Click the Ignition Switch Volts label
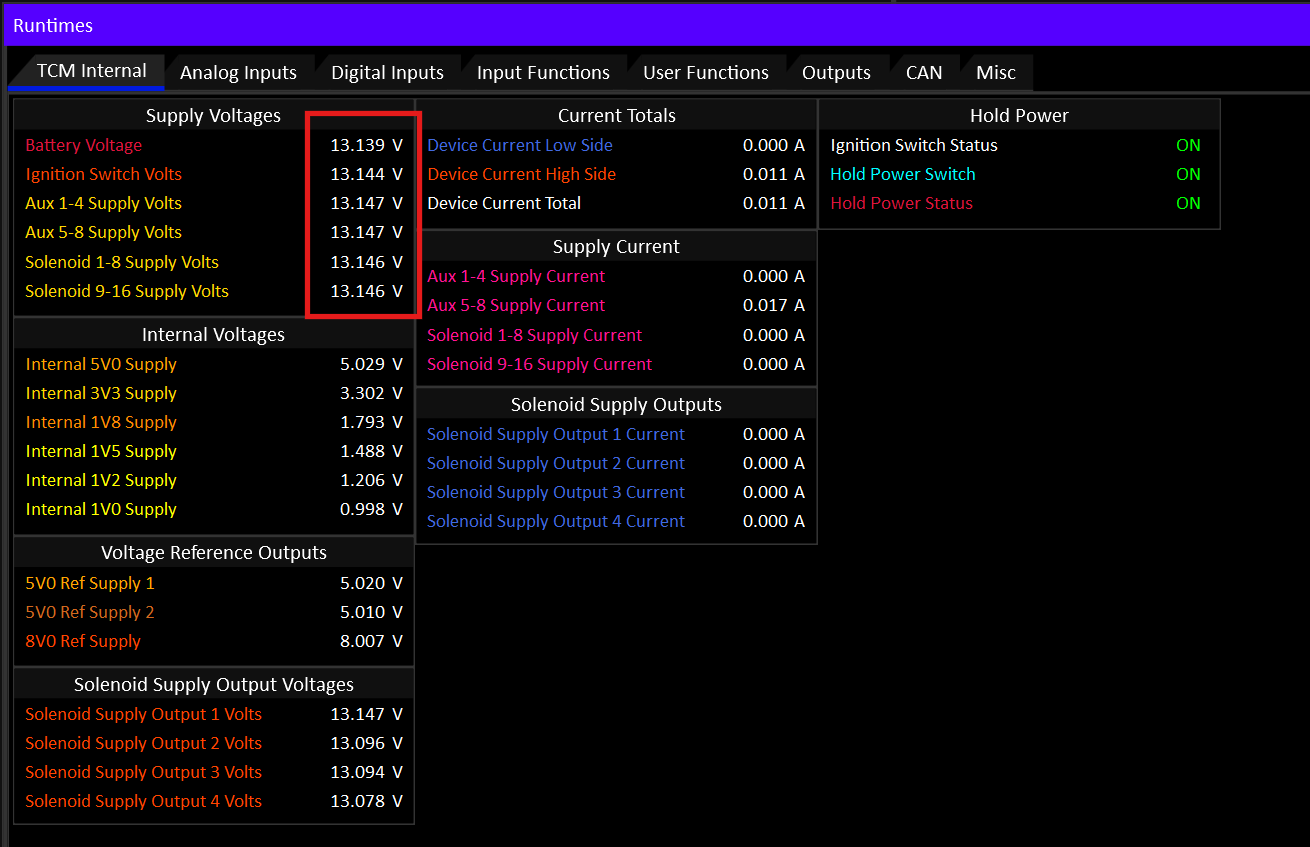 pos(104,174)
